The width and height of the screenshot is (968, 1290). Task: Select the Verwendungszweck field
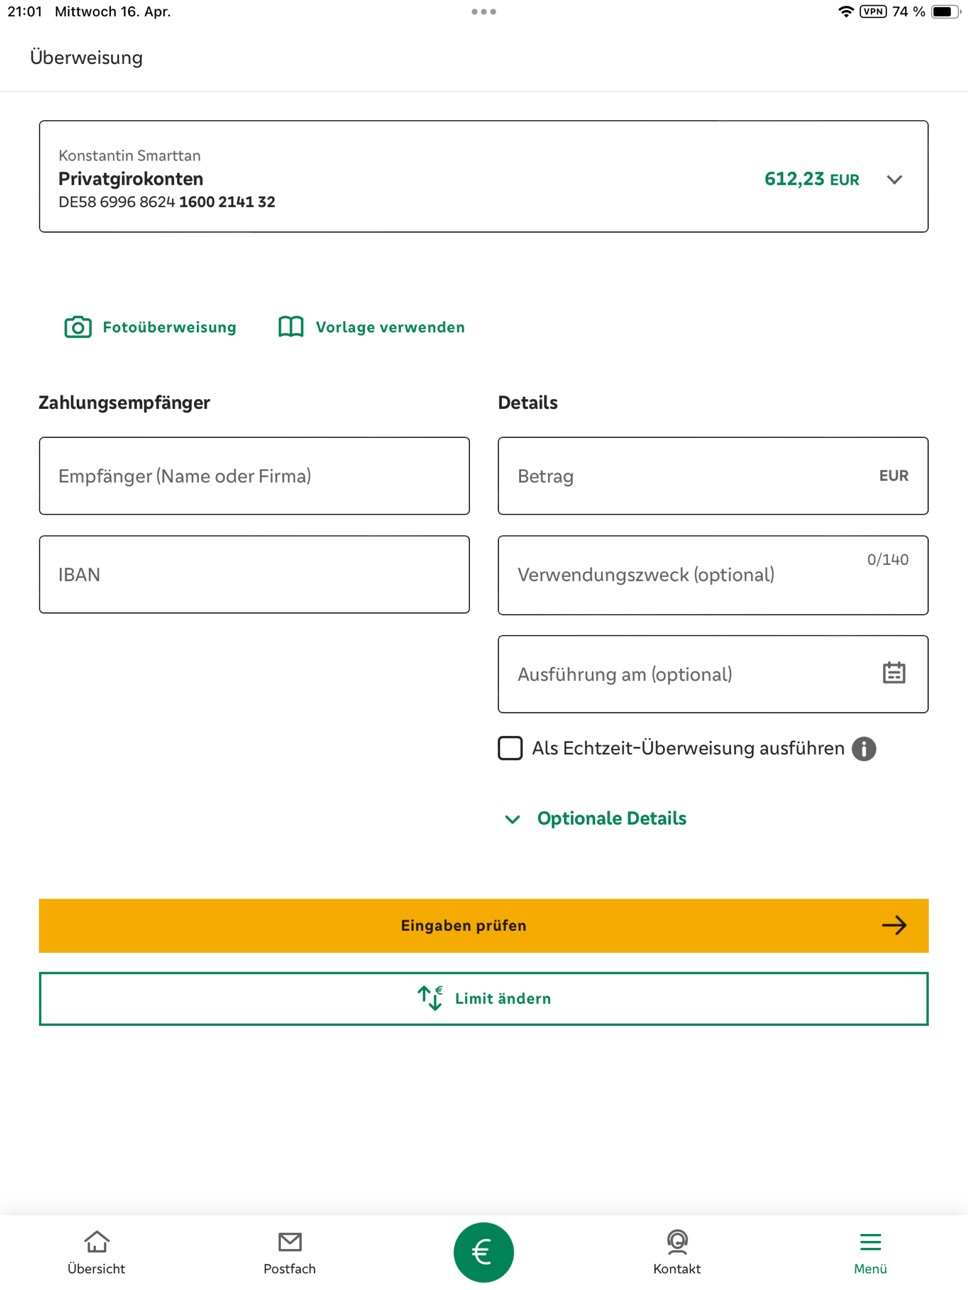(713, 575)
